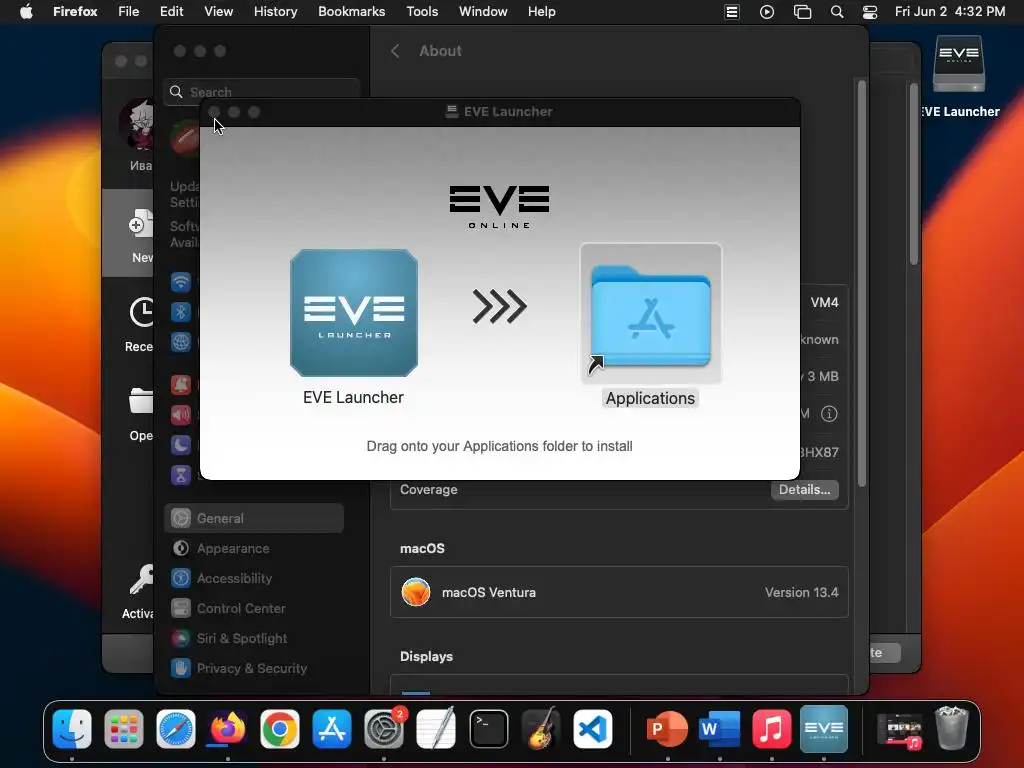This screenshot has height=768, width=1024.
Task: Open Launchpad from the Dock
Action: [123, 729]
